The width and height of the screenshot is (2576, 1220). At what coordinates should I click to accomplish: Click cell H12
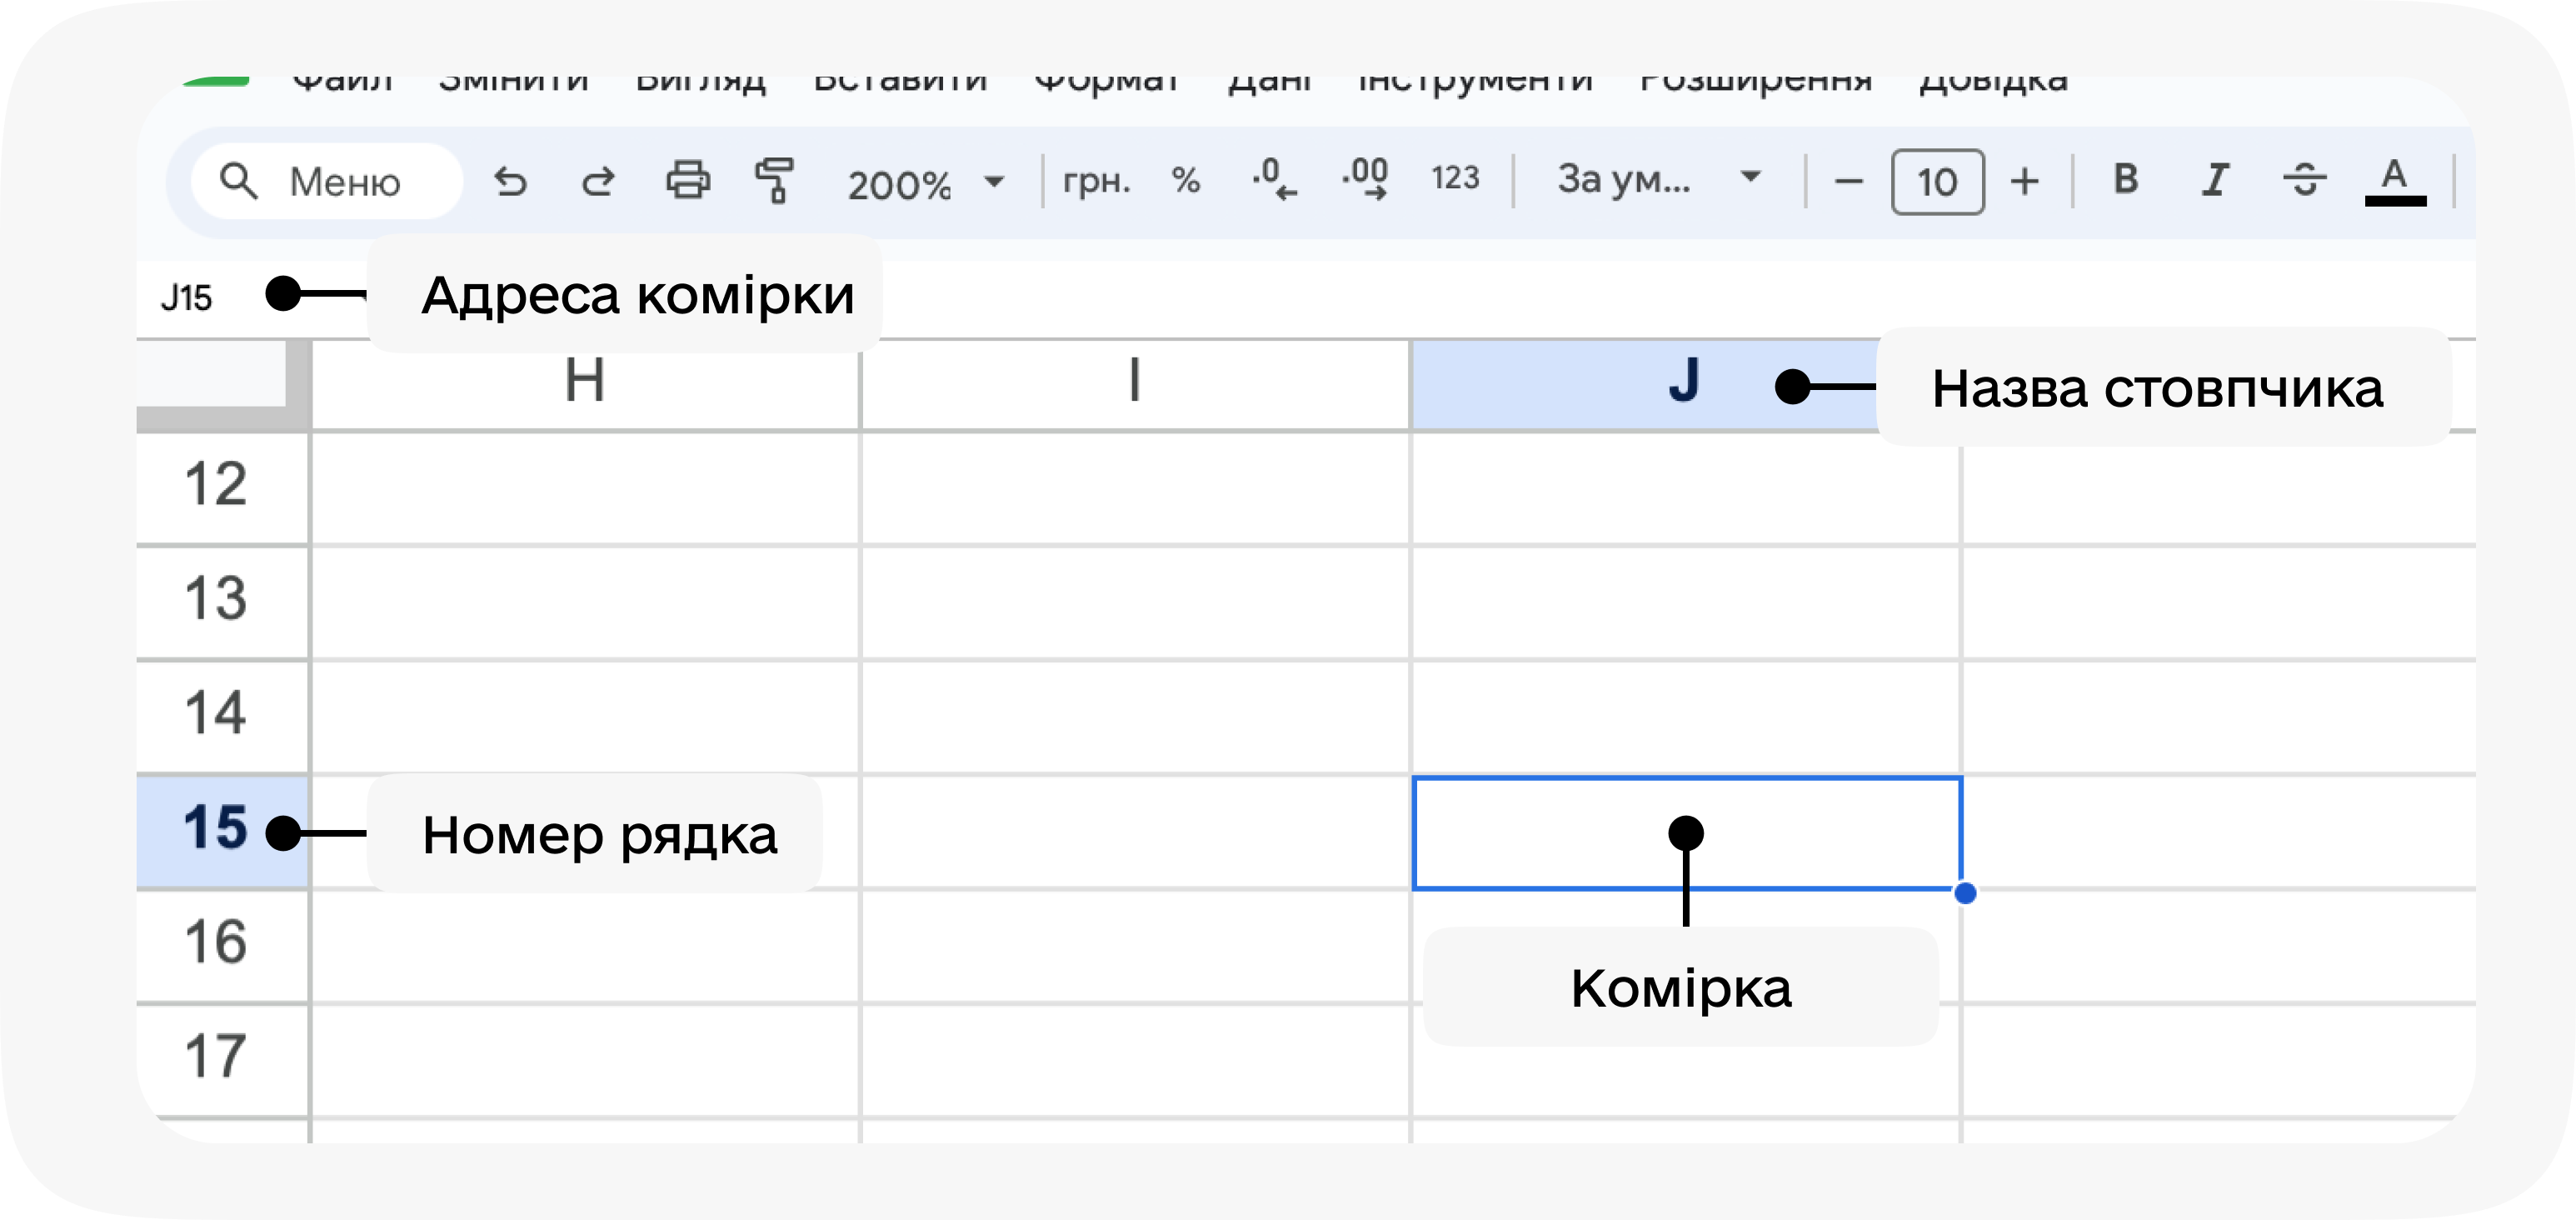(585, 488)
